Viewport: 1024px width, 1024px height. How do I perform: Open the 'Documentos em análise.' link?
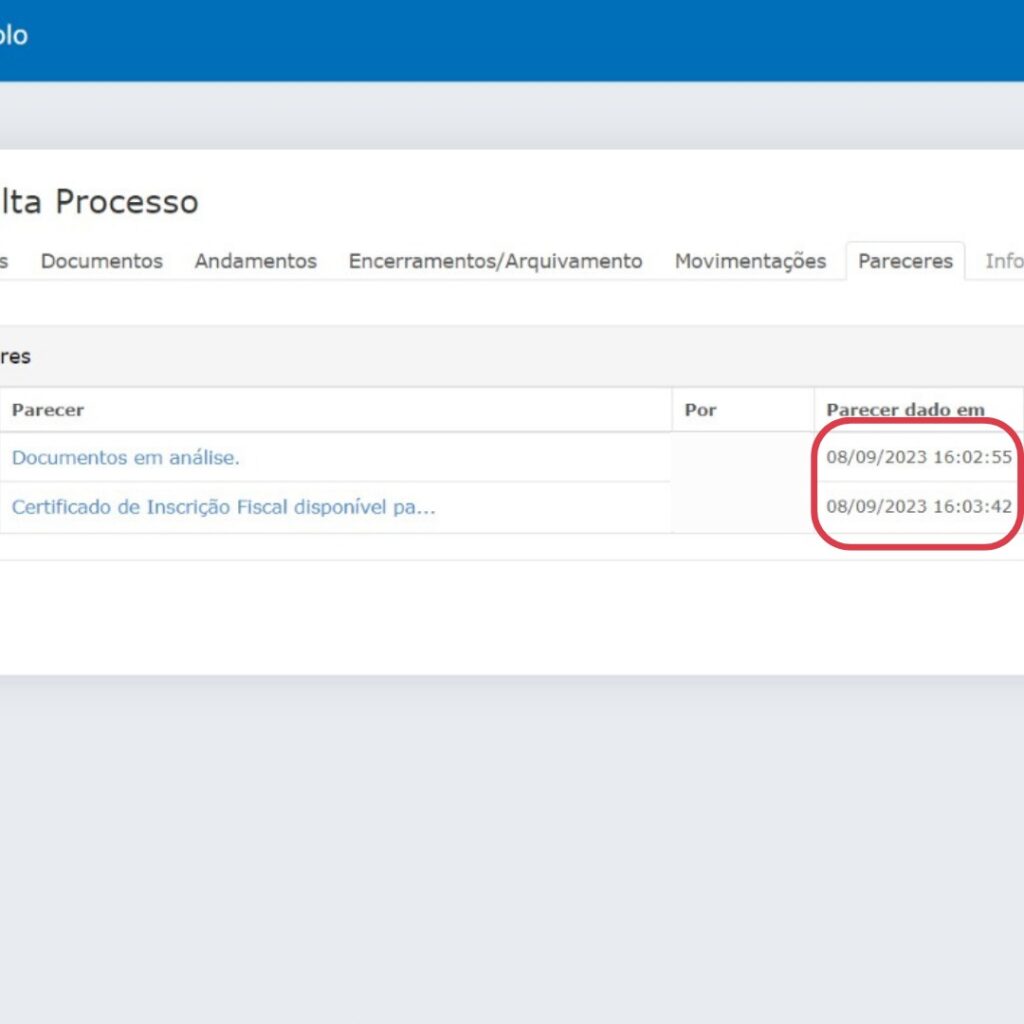(x=125, y=458)
